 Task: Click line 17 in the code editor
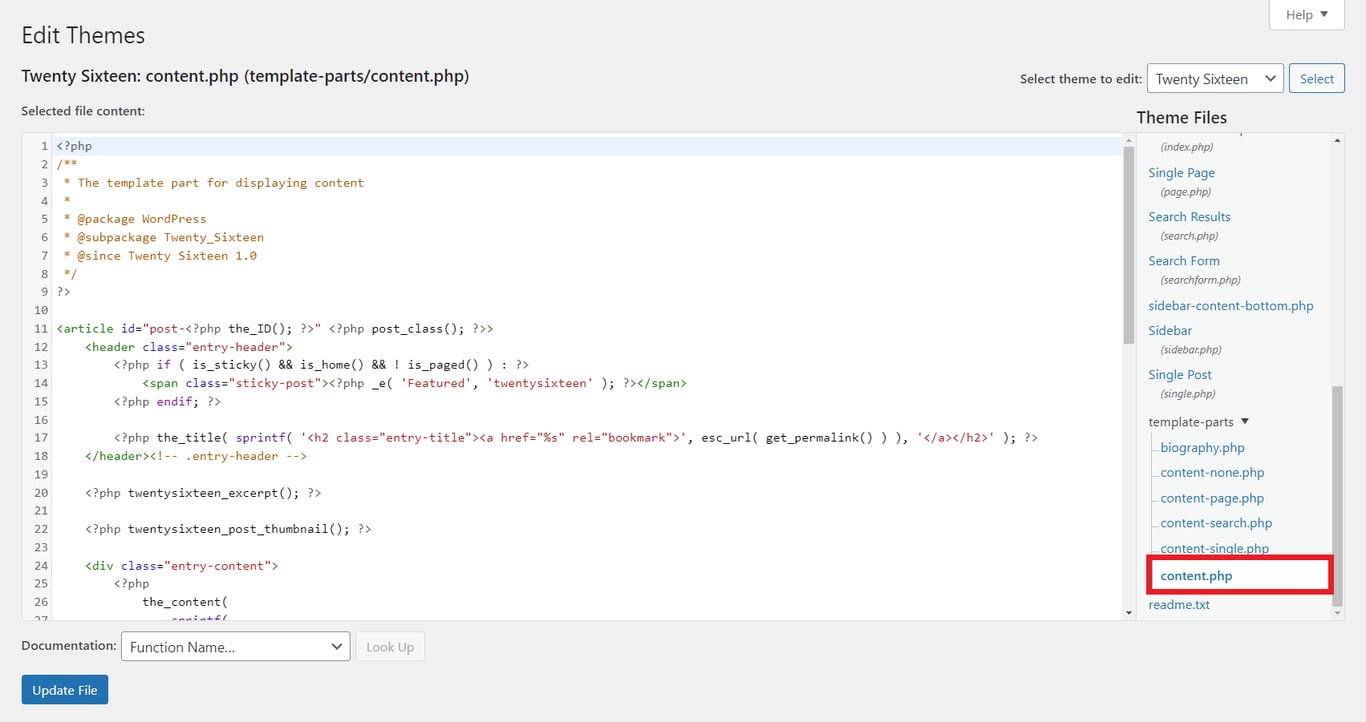(x=400, y=437)
